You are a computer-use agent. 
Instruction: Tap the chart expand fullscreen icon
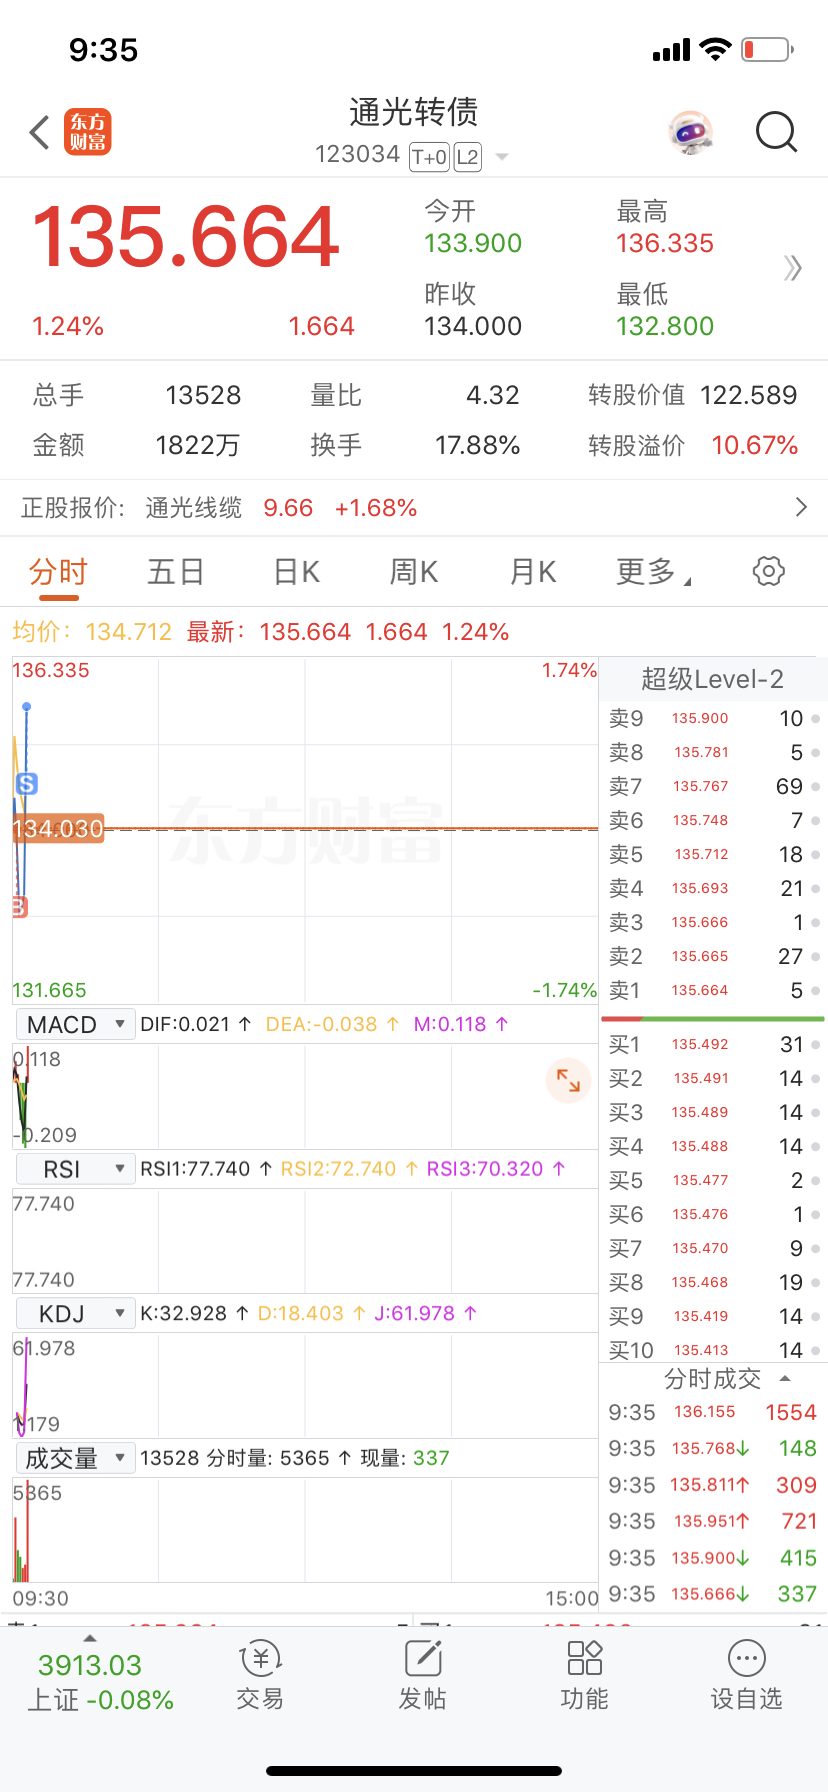568,1080
